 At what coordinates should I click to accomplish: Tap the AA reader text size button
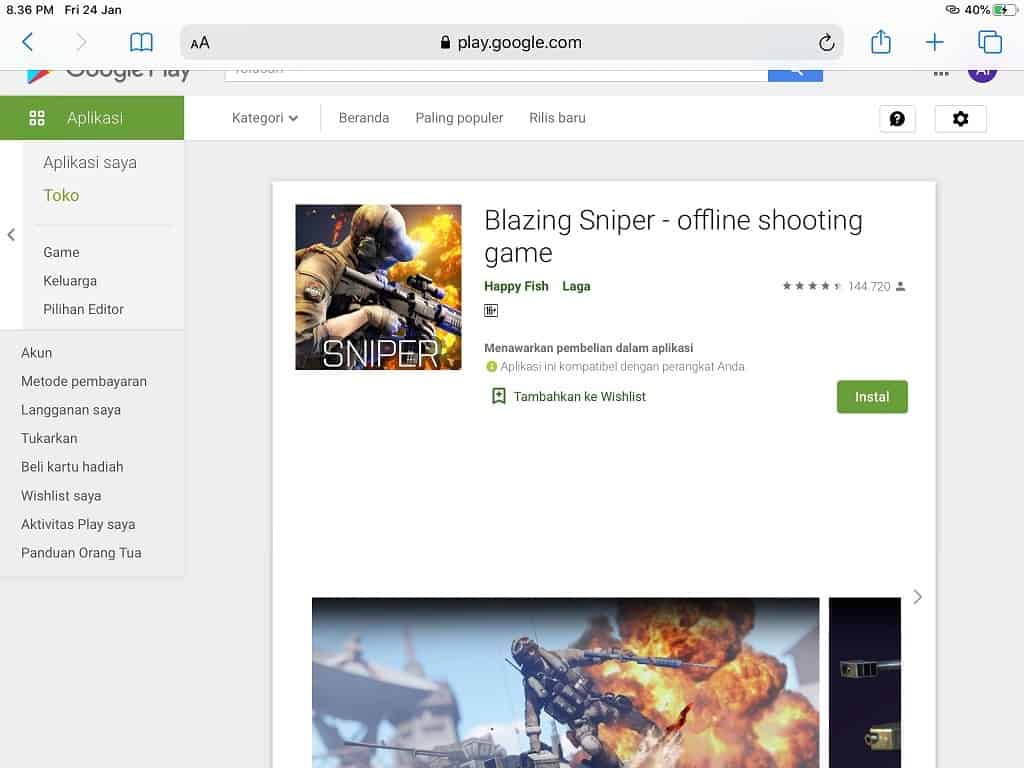(200, 43)
